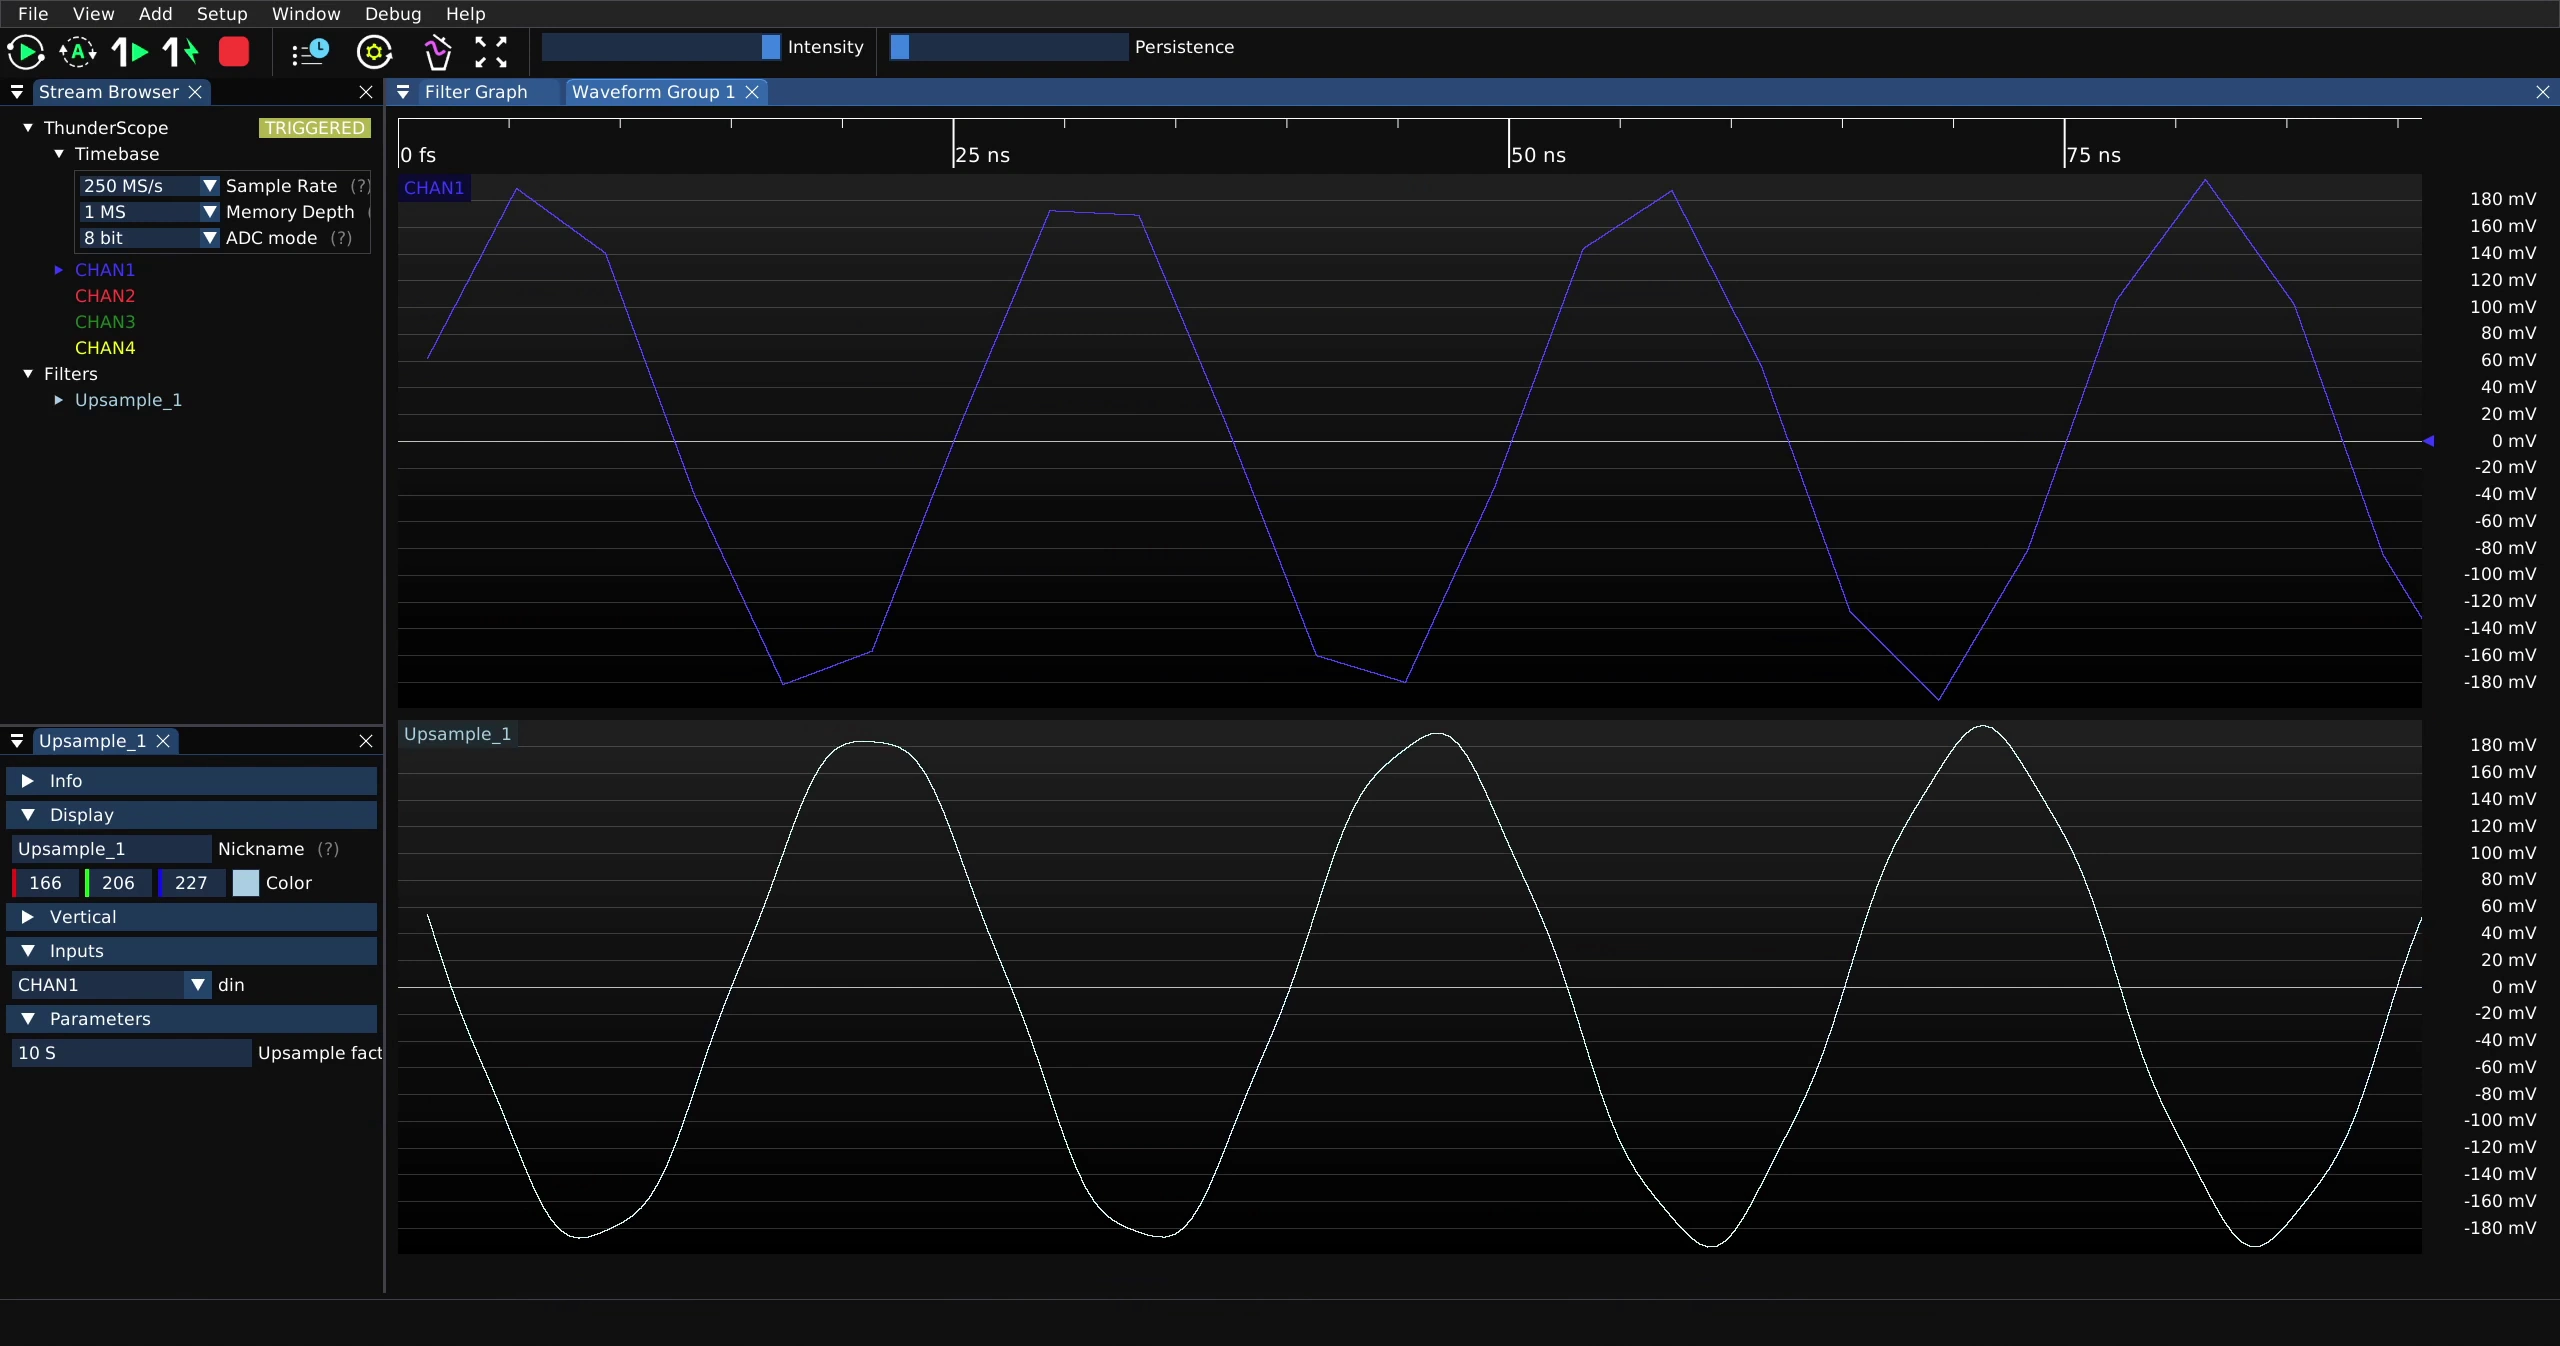Collapse the Filters tree node

[x=28, y=374]
